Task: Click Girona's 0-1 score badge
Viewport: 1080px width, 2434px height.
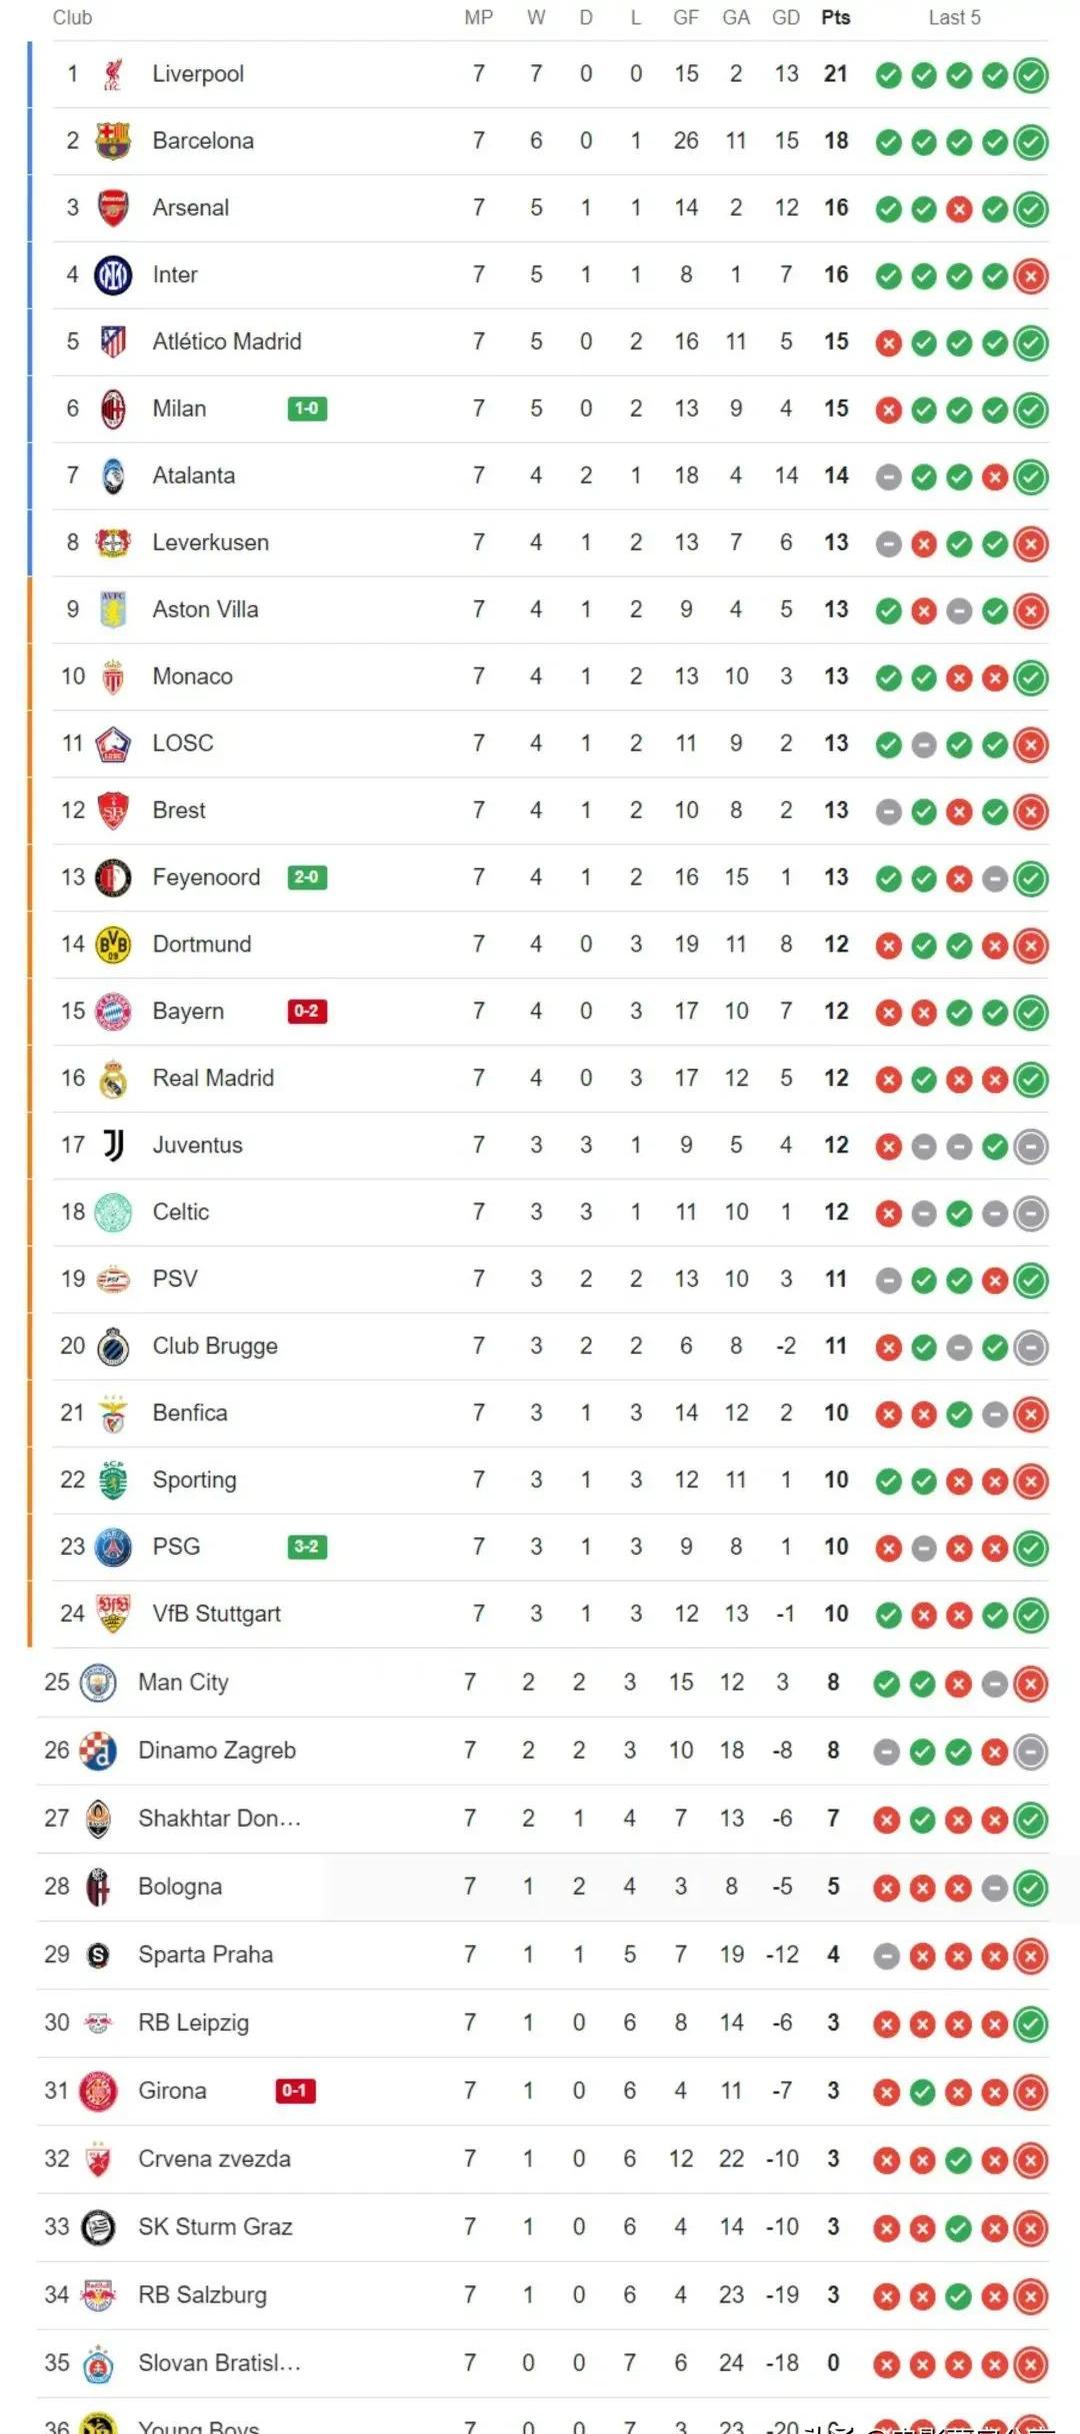Action: (x=295, y=2091)
